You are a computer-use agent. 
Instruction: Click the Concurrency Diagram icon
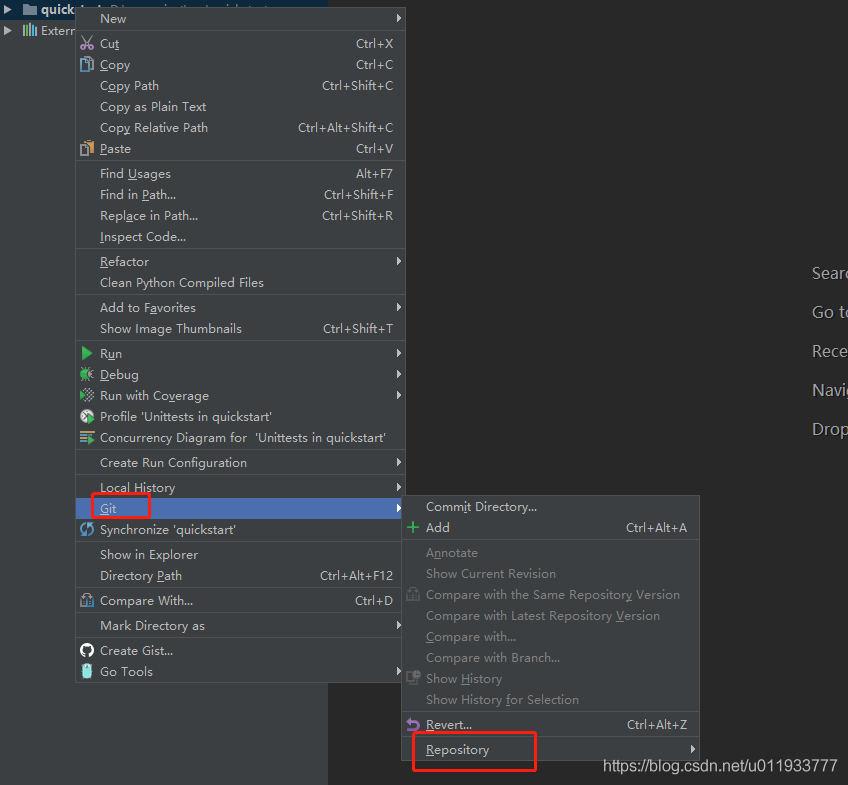[87, 437]
